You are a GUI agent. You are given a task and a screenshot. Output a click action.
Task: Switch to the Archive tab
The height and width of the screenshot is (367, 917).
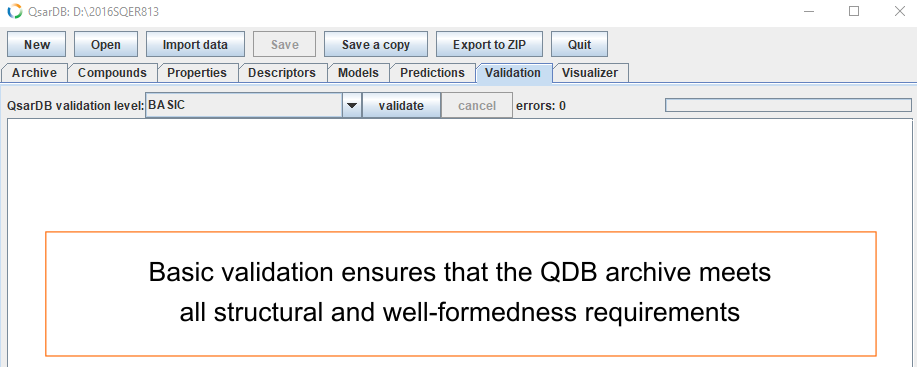click(x=35, y=73)
